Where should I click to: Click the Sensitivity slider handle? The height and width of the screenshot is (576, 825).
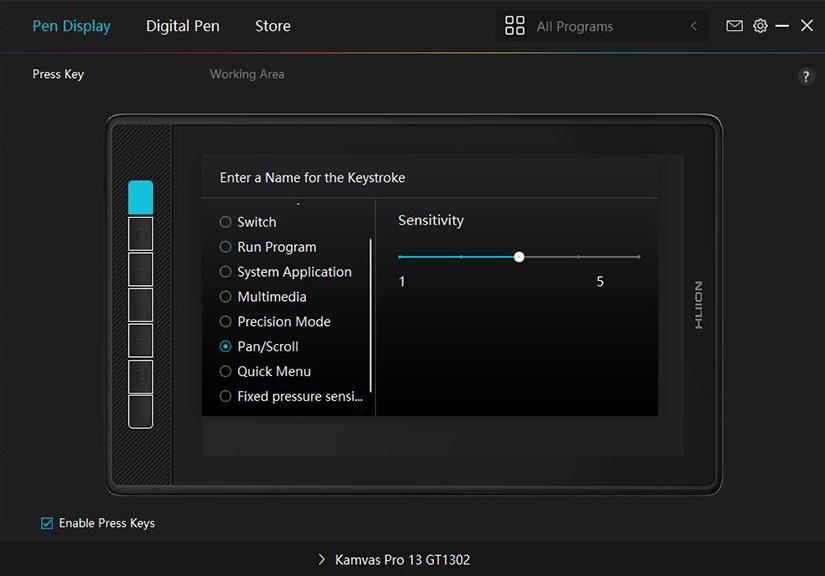pyautogui.click(x=519, y=257)
